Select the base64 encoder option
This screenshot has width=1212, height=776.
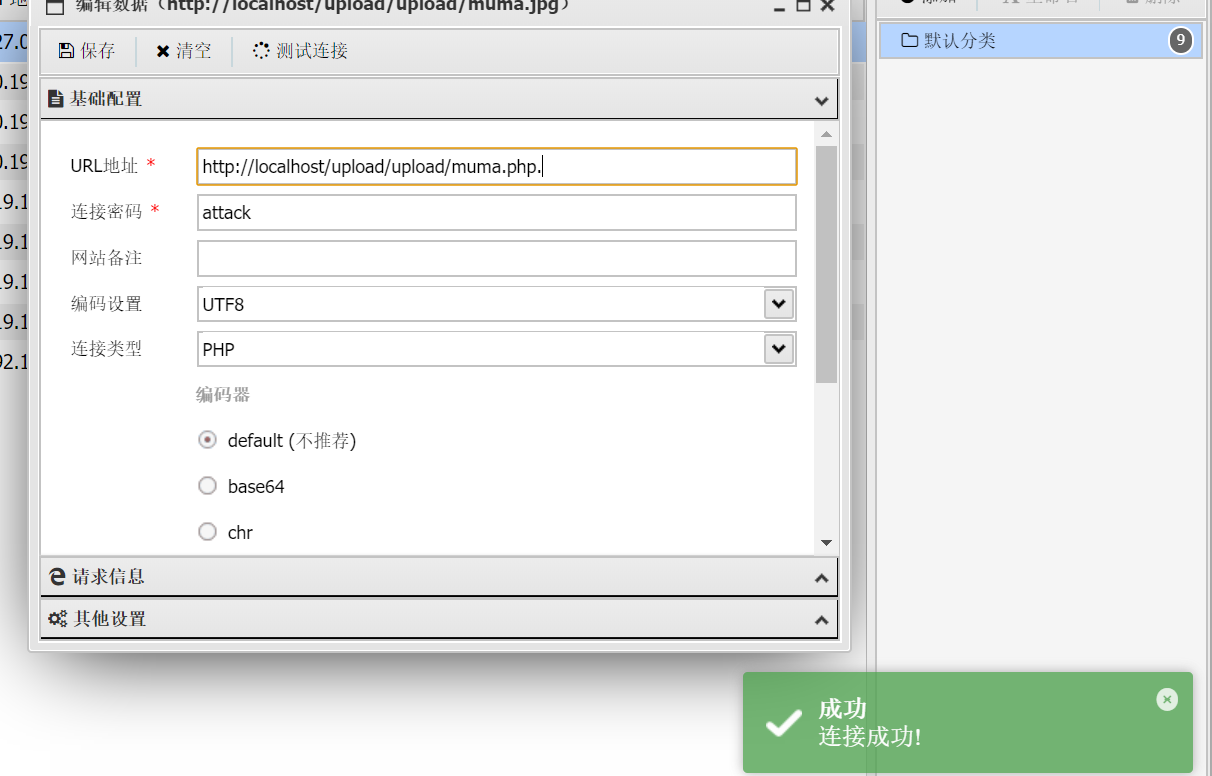tap(208, 486)
